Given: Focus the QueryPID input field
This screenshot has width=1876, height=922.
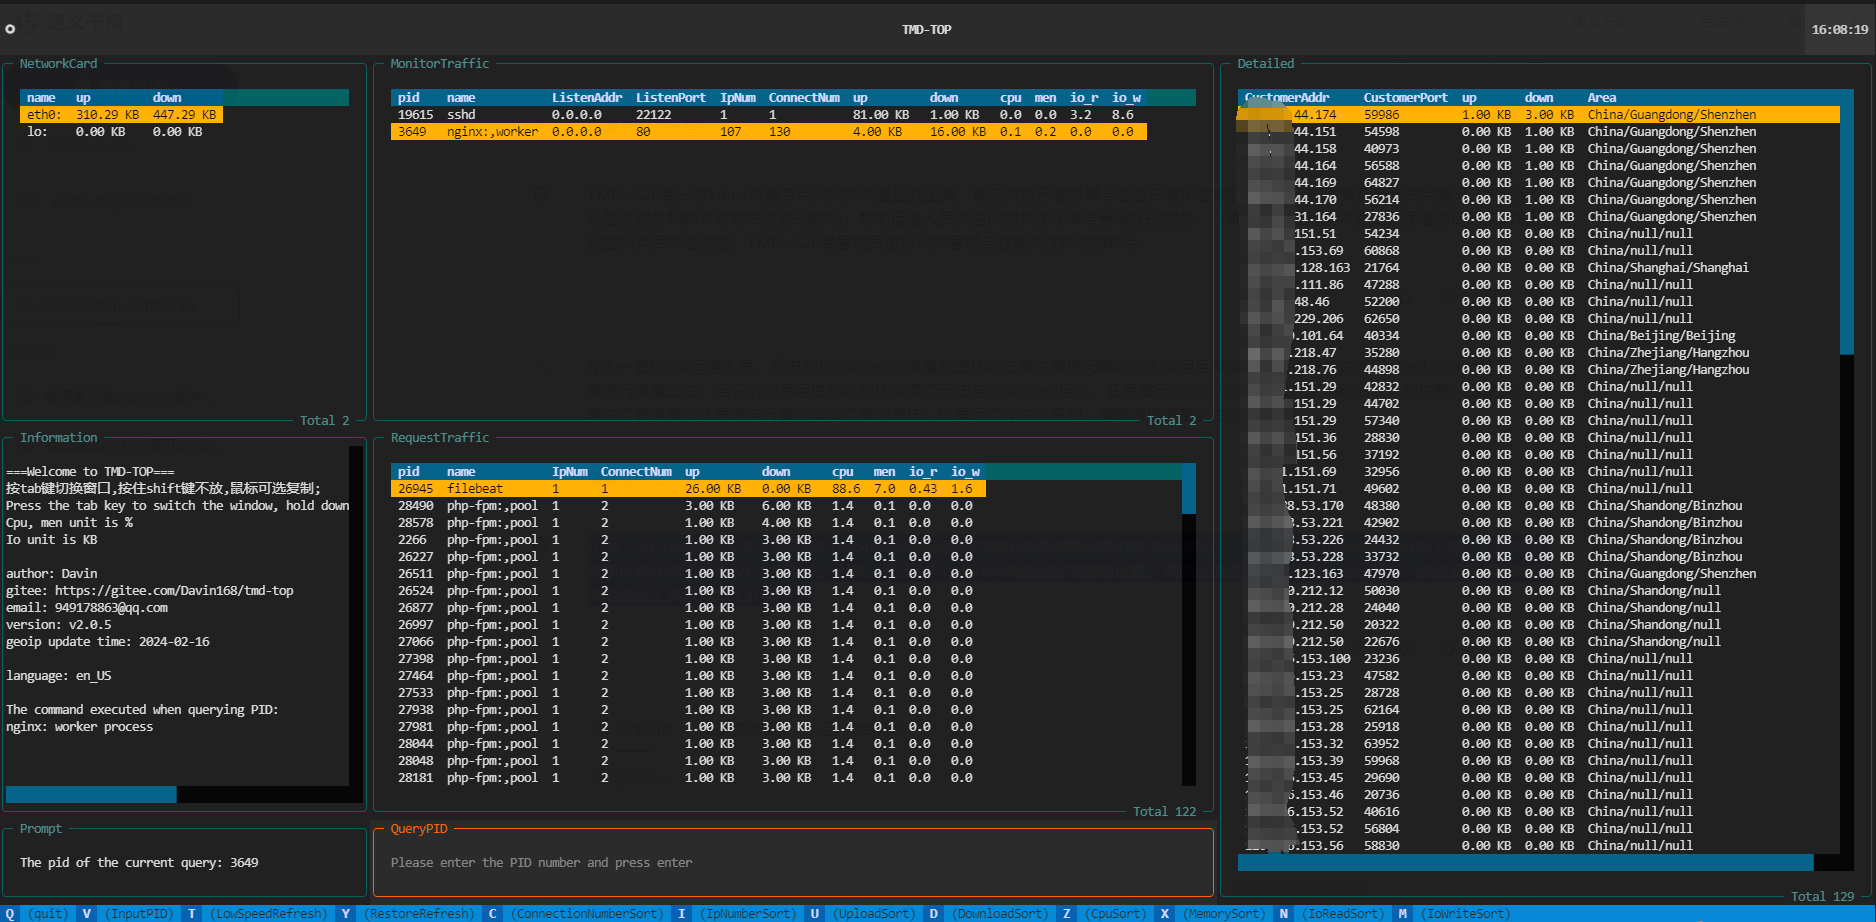Looking at the screenshot, I should point(793,863).
